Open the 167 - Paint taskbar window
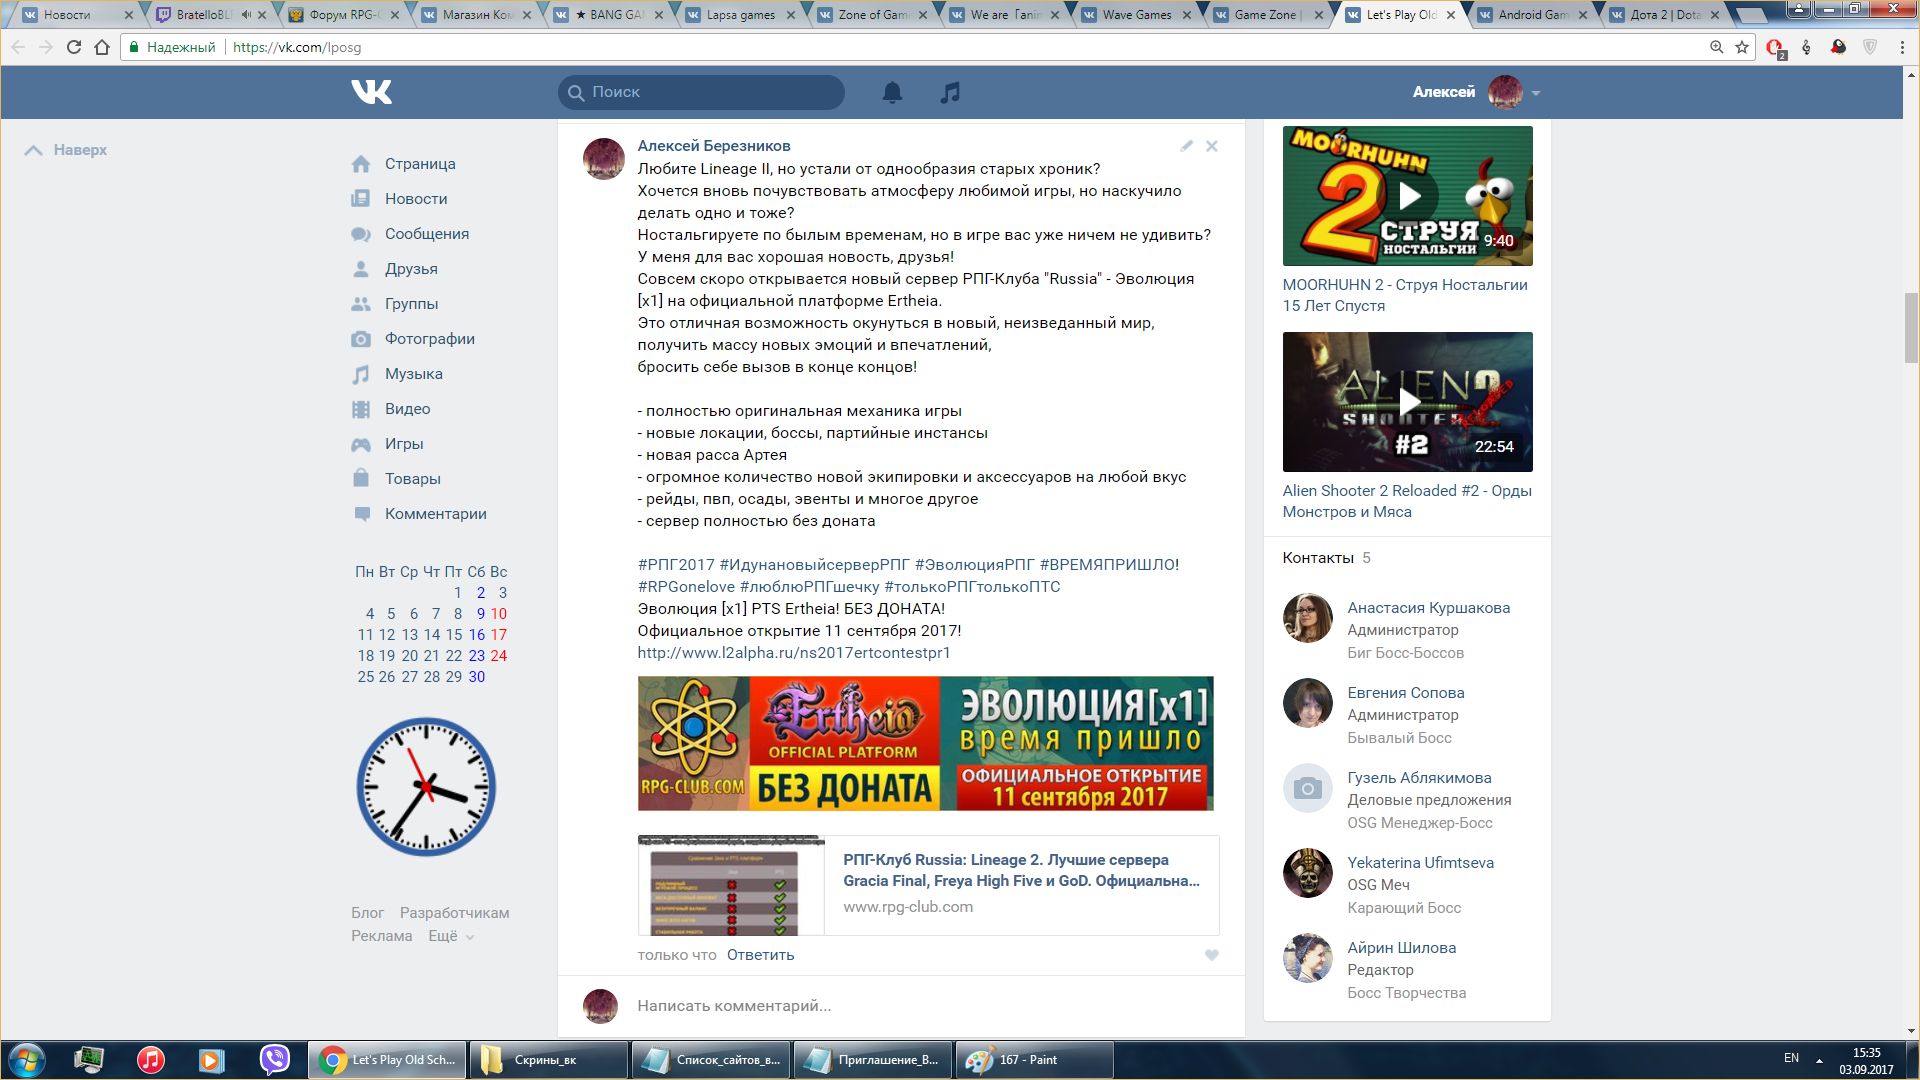Screen dimensions: 1920x1080 [x=1034, y=1059]
